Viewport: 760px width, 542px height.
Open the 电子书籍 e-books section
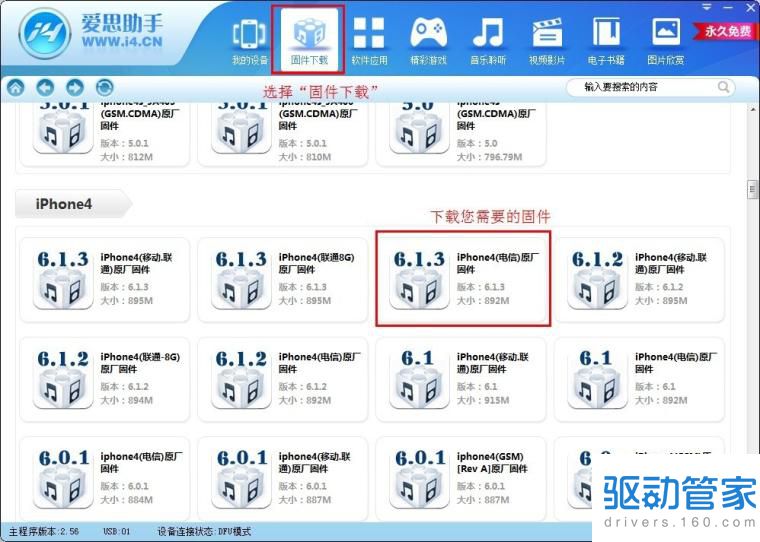[606, 41]
